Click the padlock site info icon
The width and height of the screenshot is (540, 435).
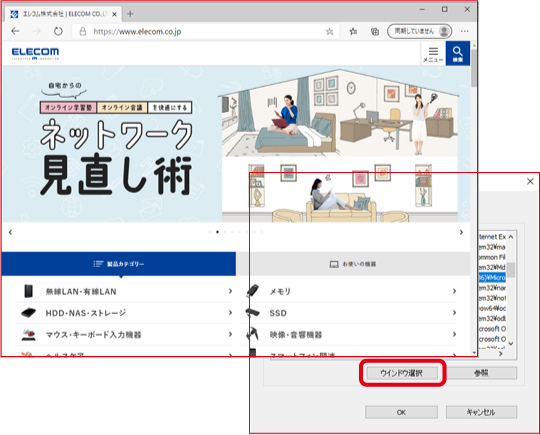[x=83, y=32]
